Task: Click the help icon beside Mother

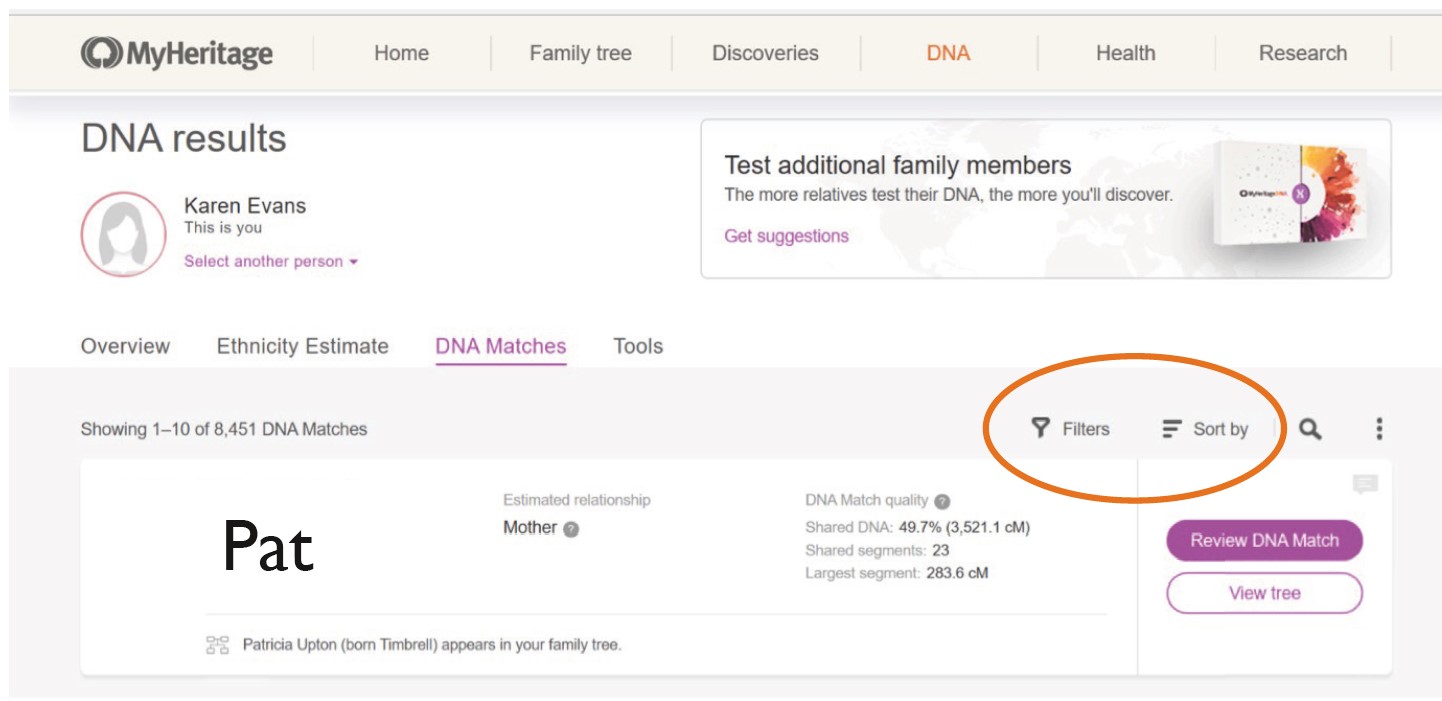Action: coord(571,529)
